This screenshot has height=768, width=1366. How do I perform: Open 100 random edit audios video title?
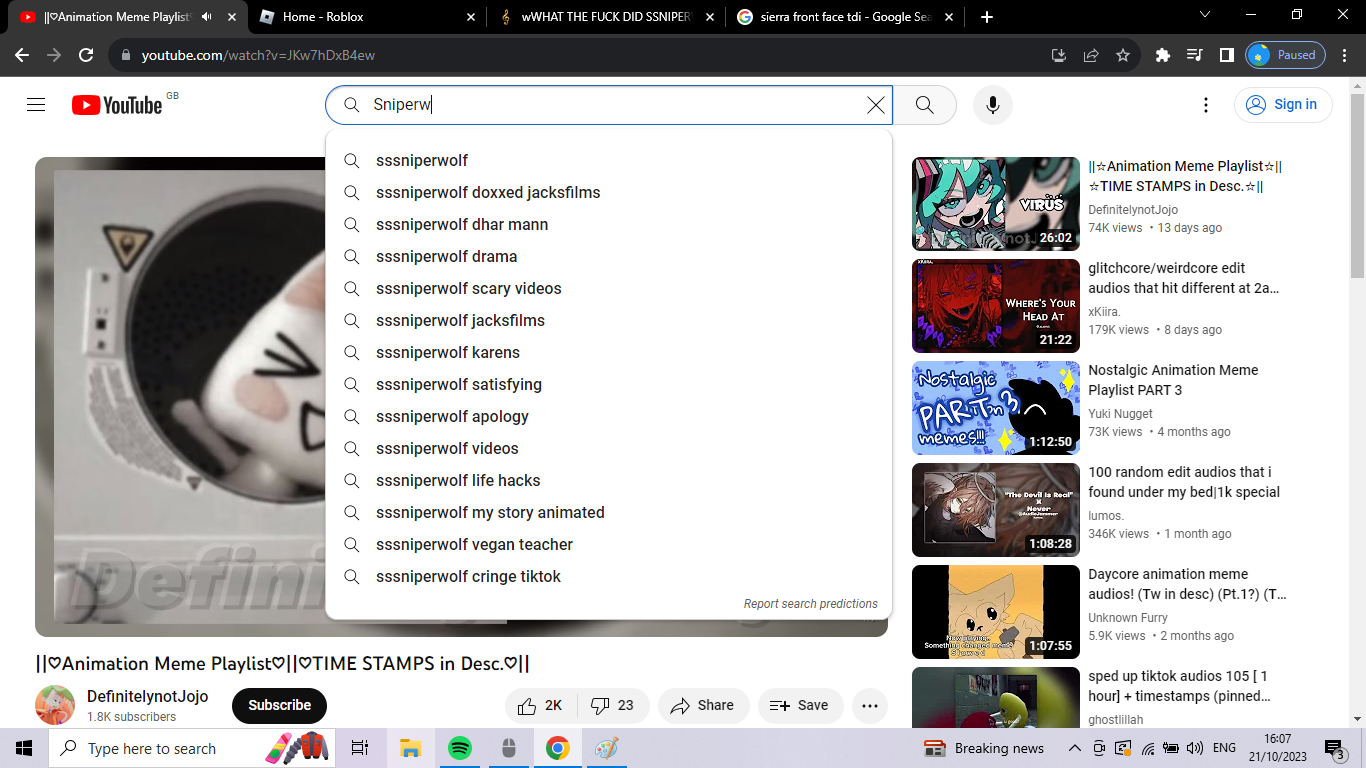1184,482
